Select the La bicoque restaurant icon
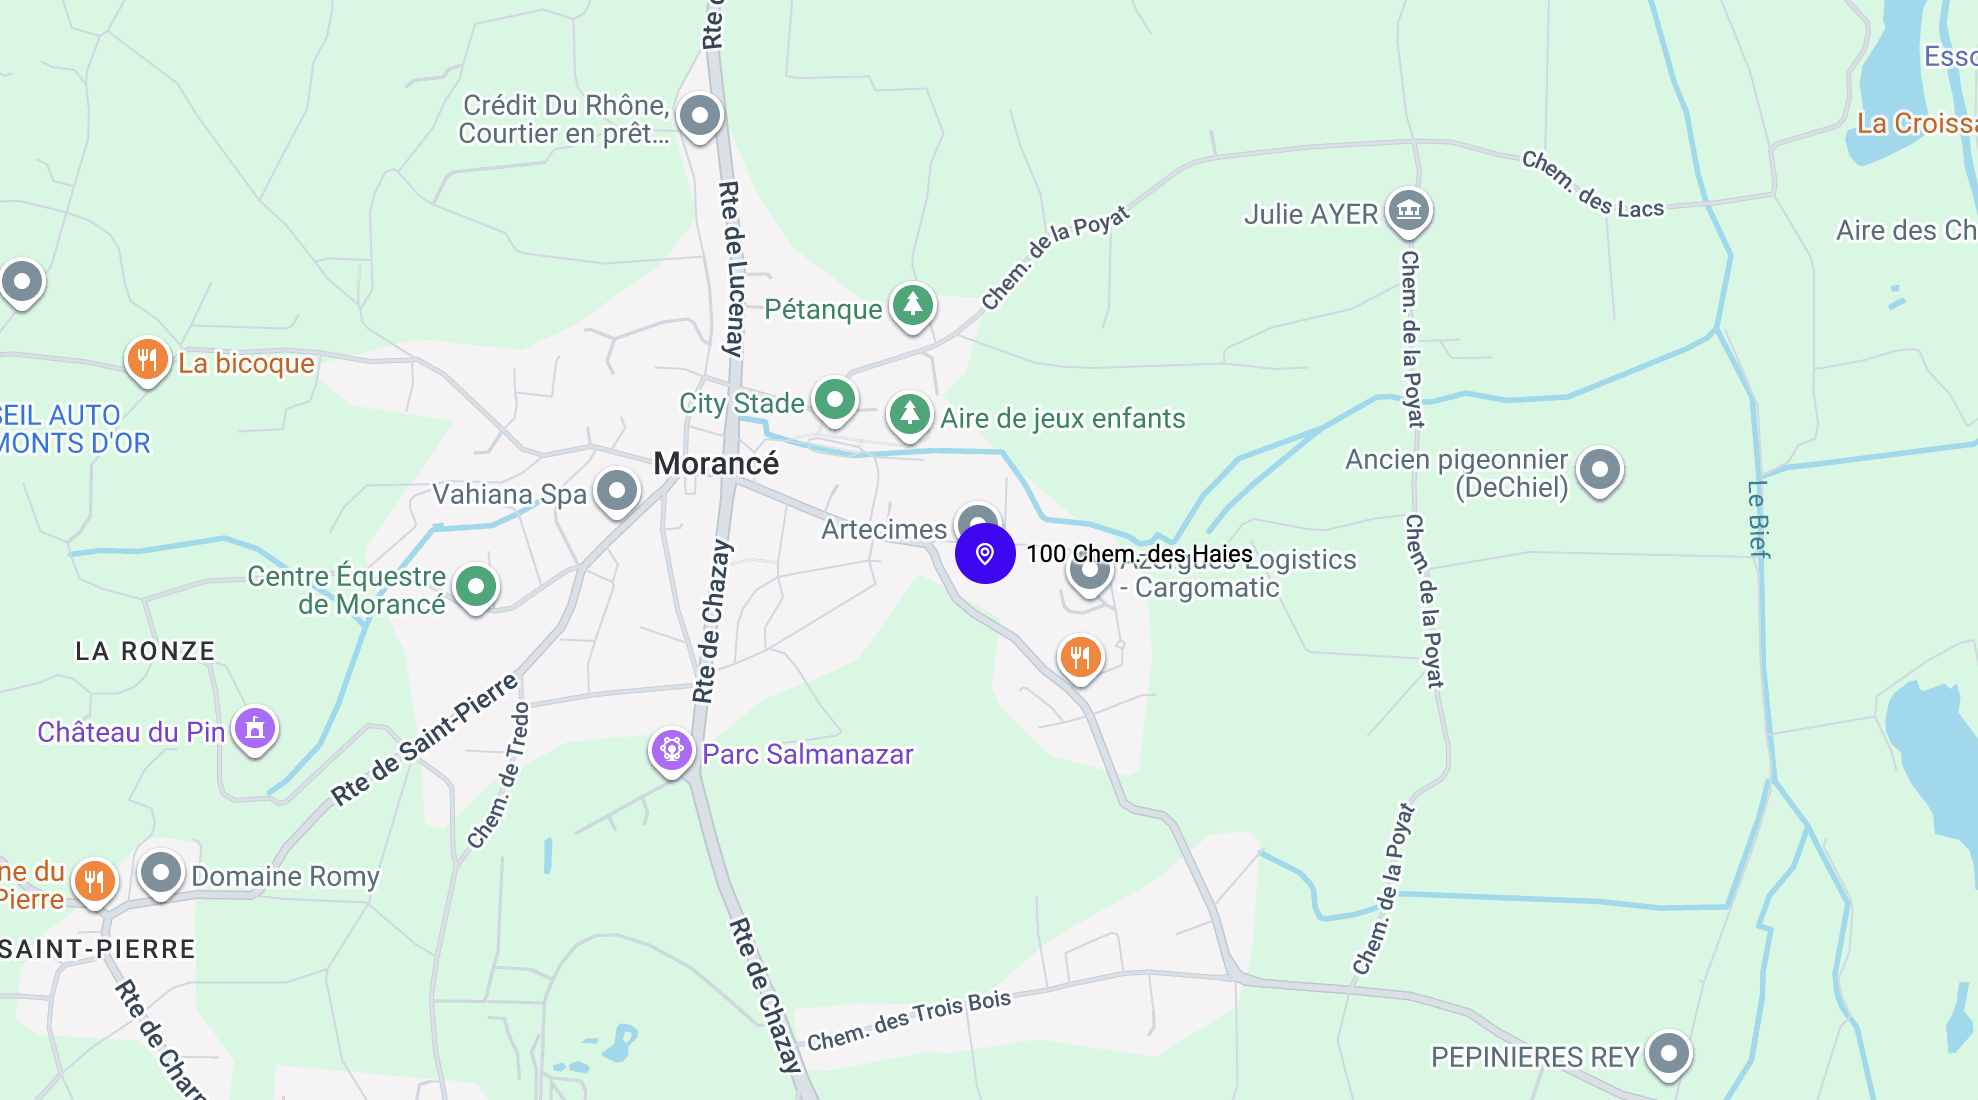 click(x=147, y=360)
